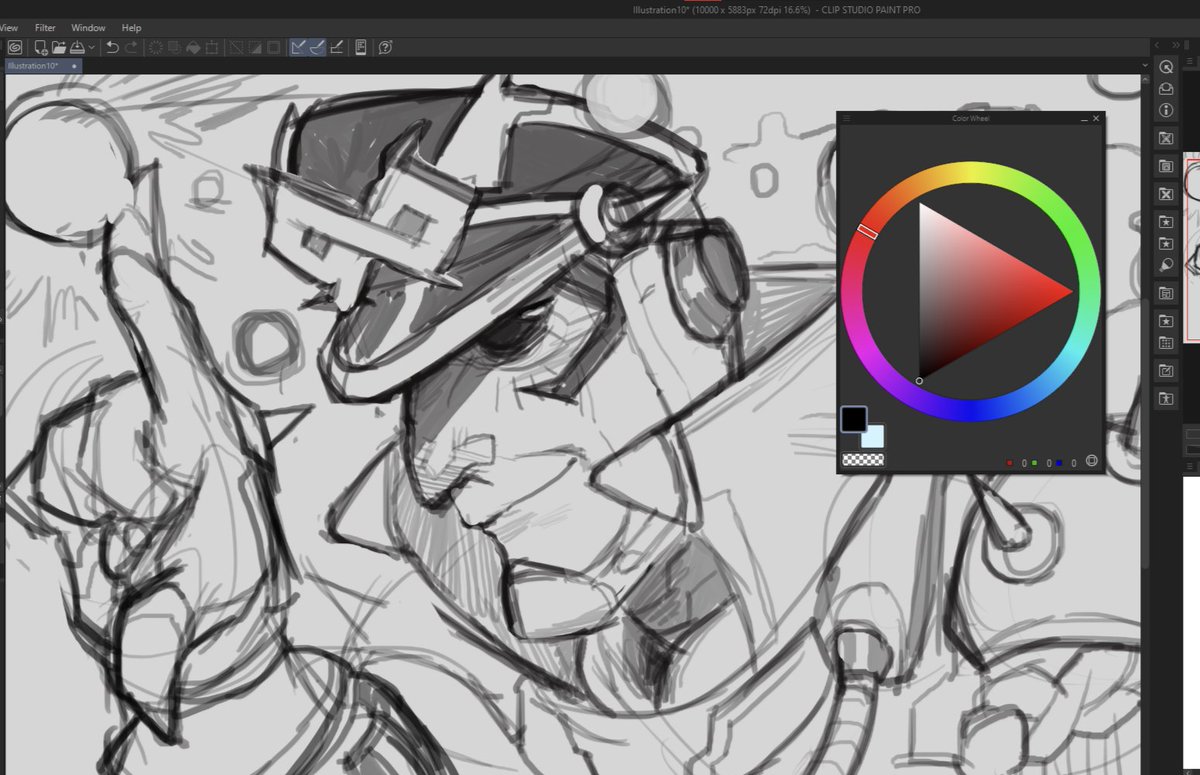1200x775 pixels.
Task: Redo the undone action
Action: [x=131, y=47]
